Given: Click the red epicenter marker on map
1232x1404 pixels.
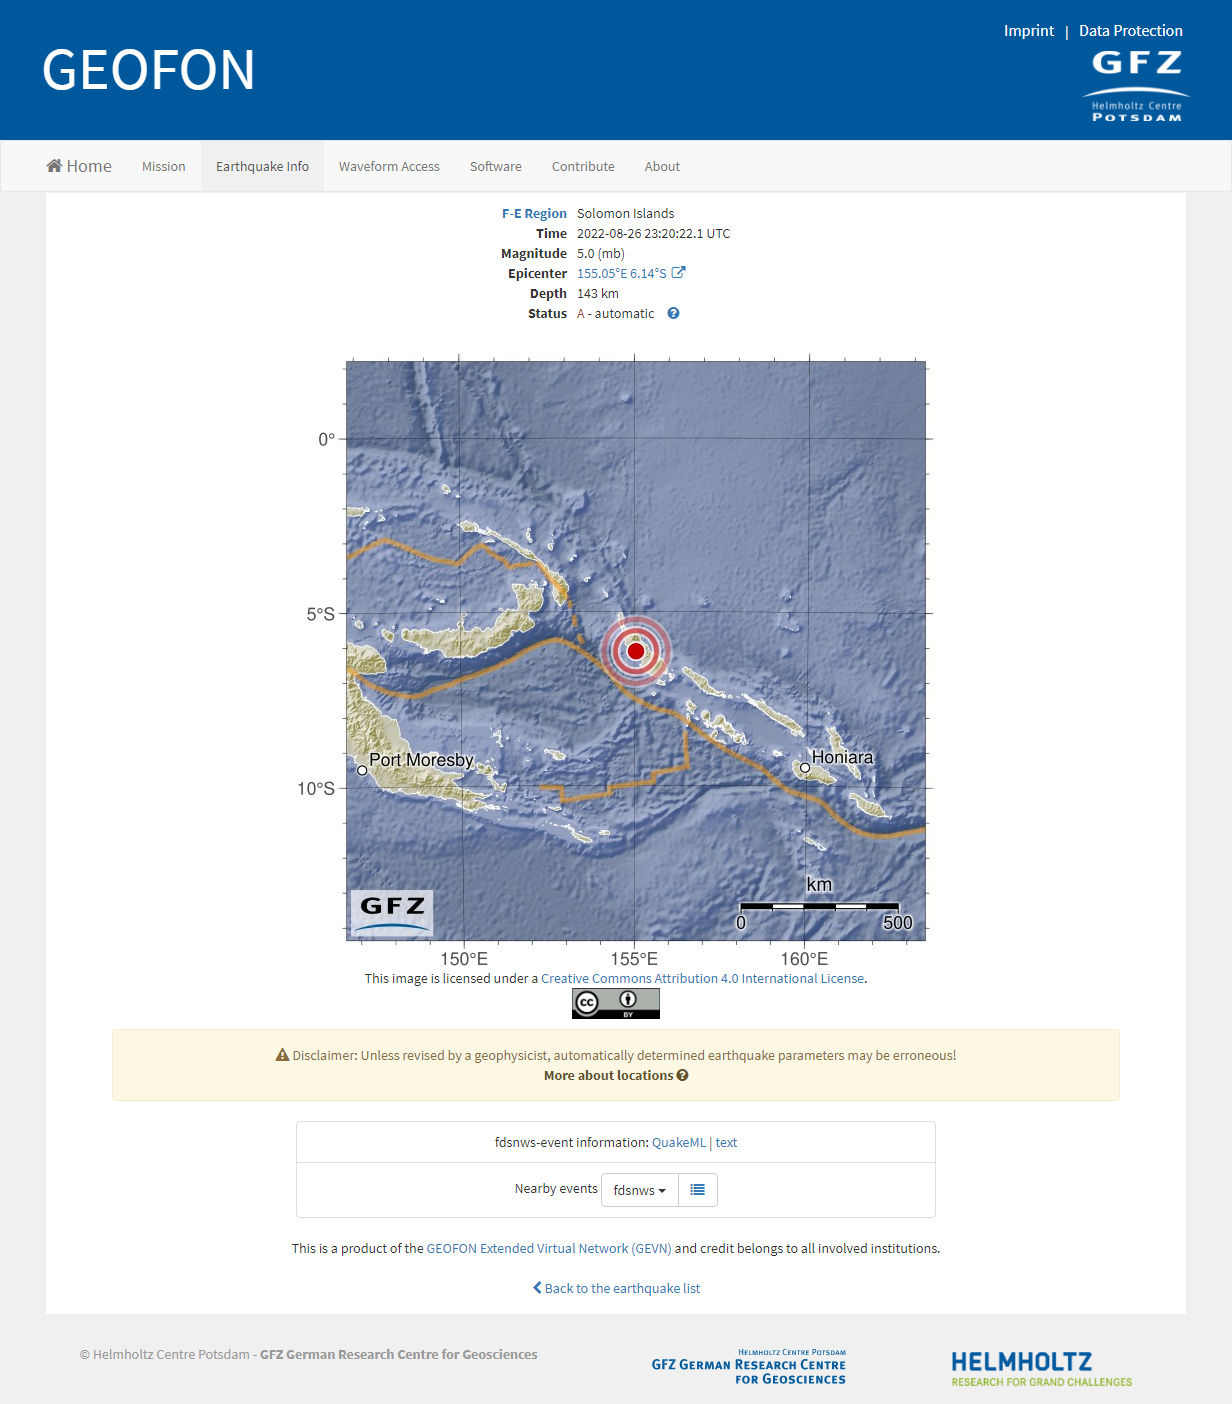Looking at the screenshot, I should point(635,651).
